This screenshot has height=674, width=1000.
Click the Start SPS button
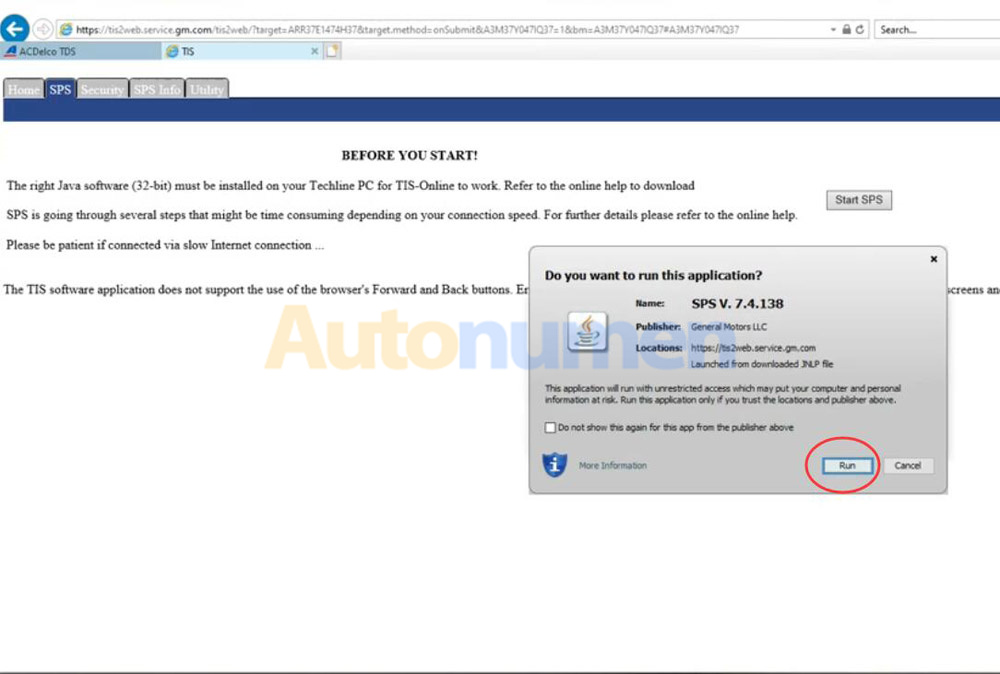click(x=858, y=199)
